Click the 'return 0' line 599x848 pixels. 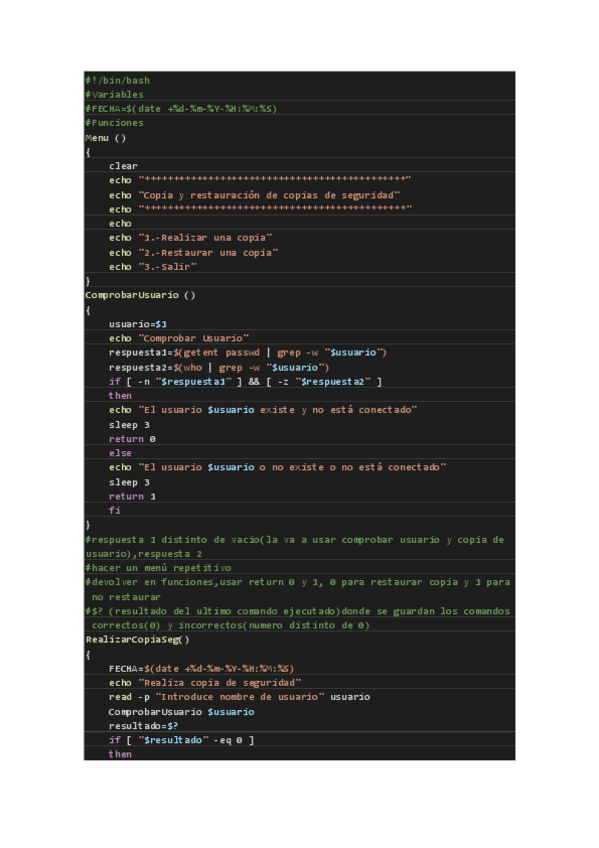(132, 439)
